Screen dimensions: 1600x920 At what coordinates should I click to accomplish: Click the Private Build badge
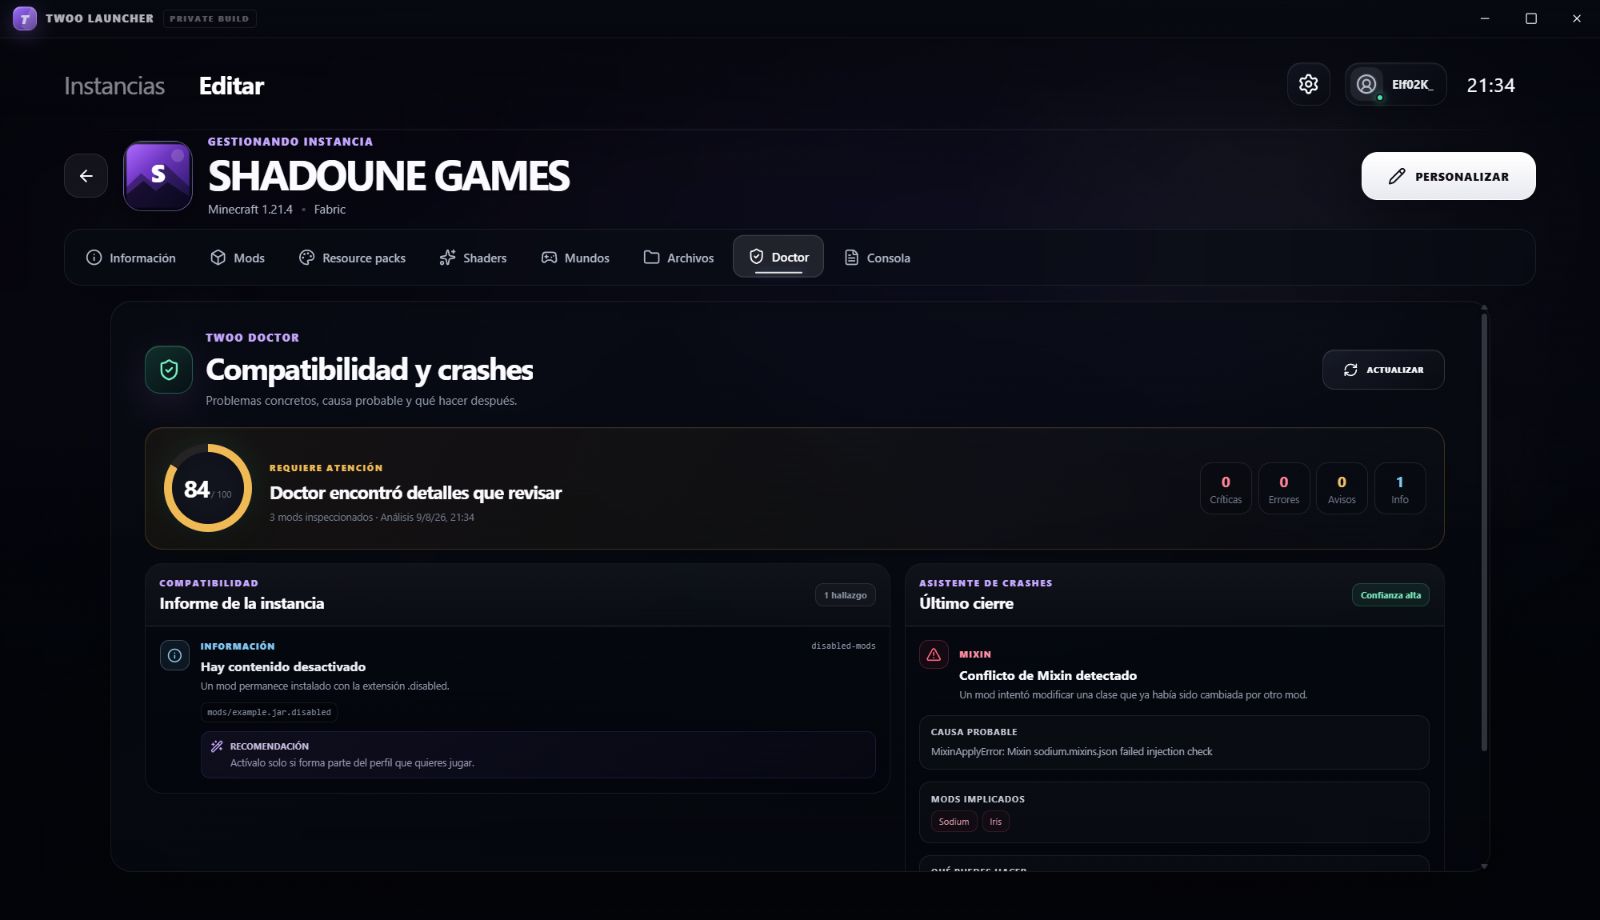209,18
